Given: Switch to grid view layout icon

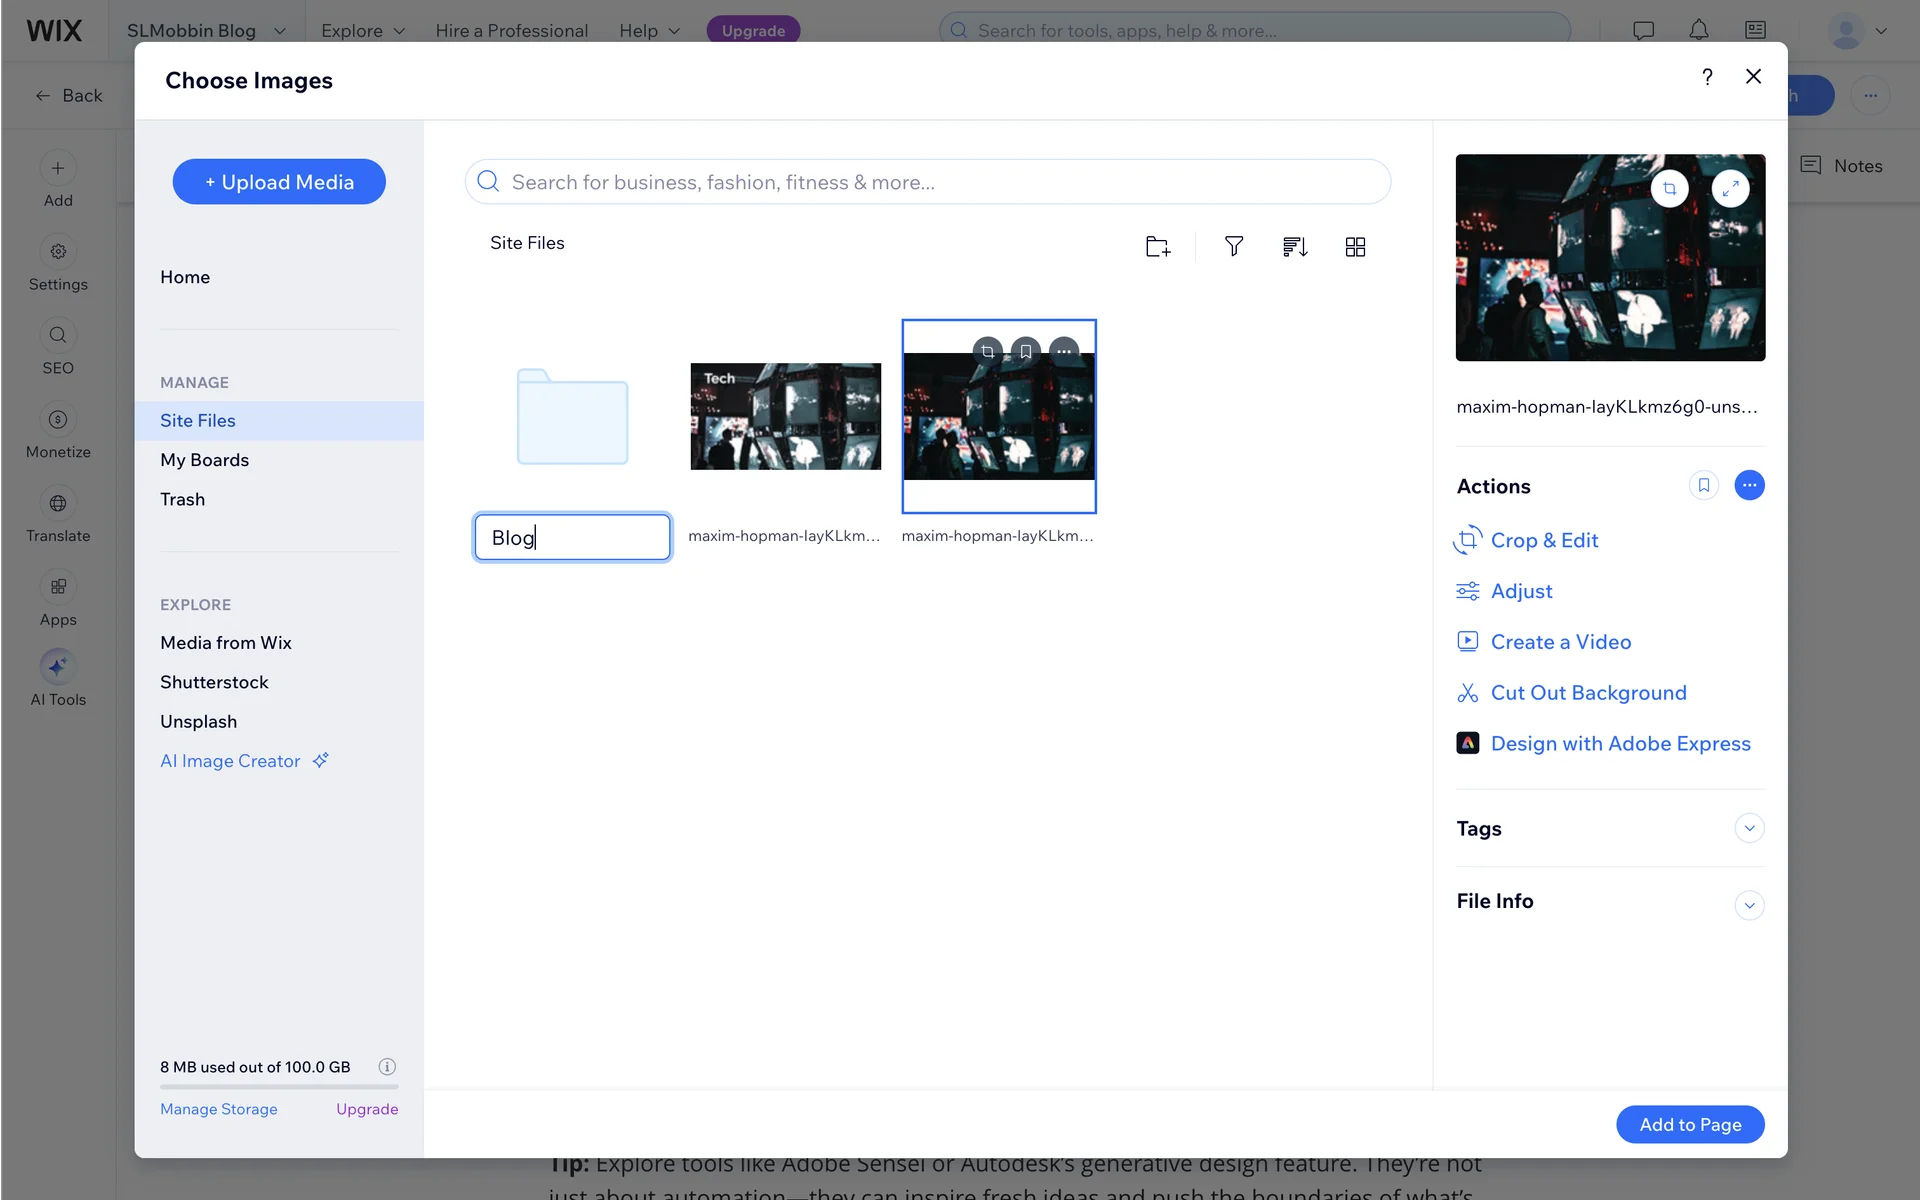Looking at the screenshot, I should click(x=1355, y=247).
